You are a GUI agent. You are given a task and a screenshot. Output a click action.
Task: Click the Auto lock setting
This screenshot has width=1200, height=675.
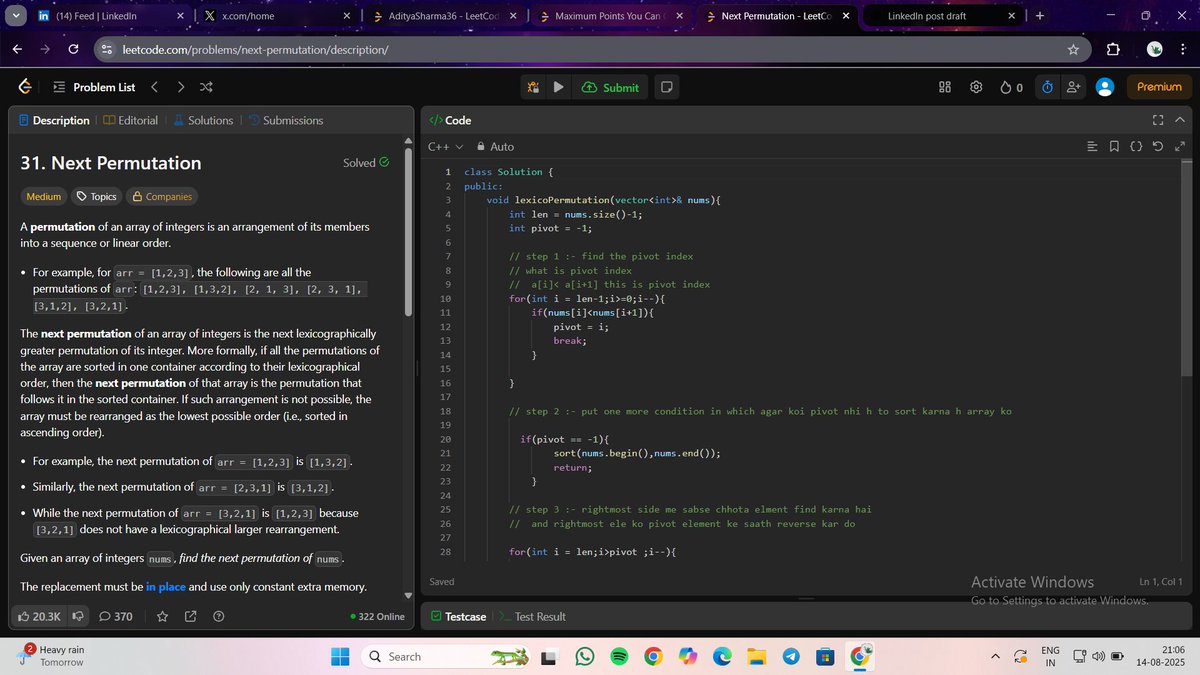pyautogui.click(x=495, y=146)
